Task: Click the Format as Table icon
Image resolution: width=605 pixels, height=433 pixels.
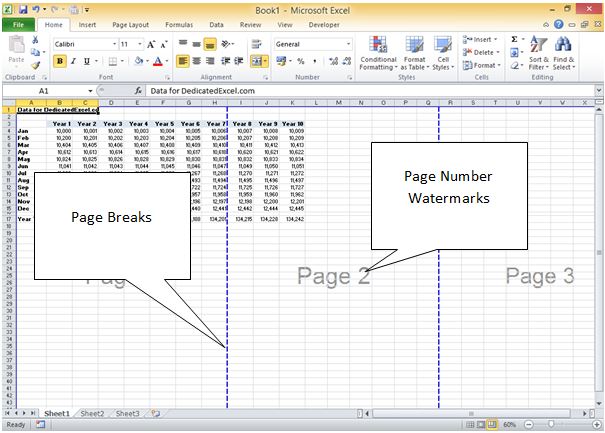Action: tap(414, 54)
